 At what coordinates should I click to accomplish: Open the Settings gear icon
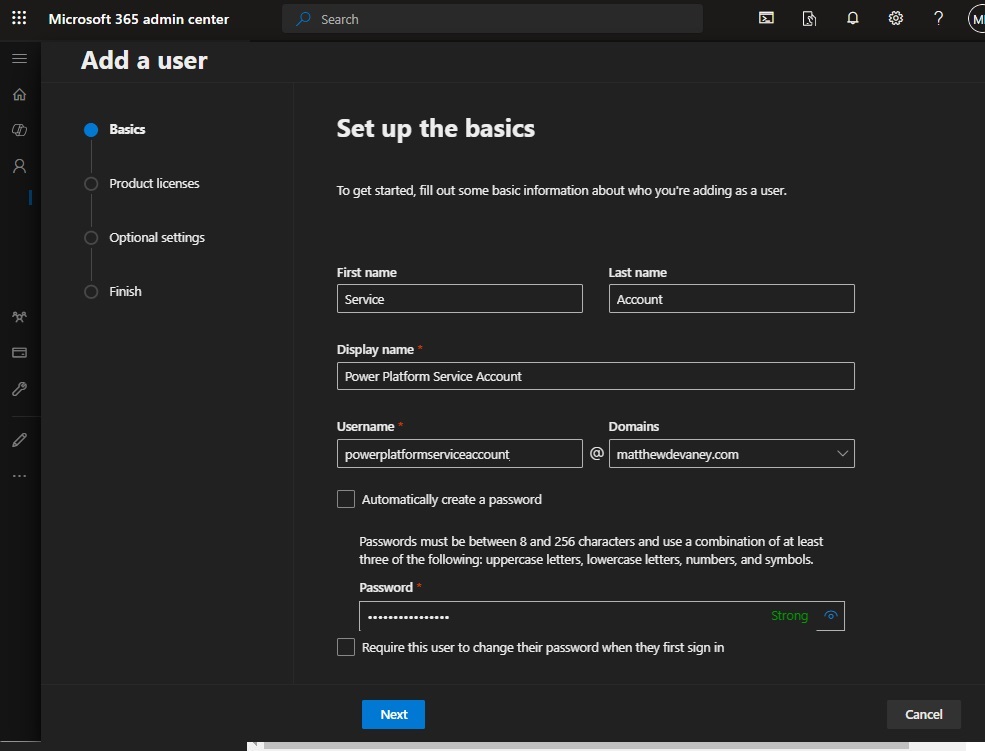pos(895,18)
